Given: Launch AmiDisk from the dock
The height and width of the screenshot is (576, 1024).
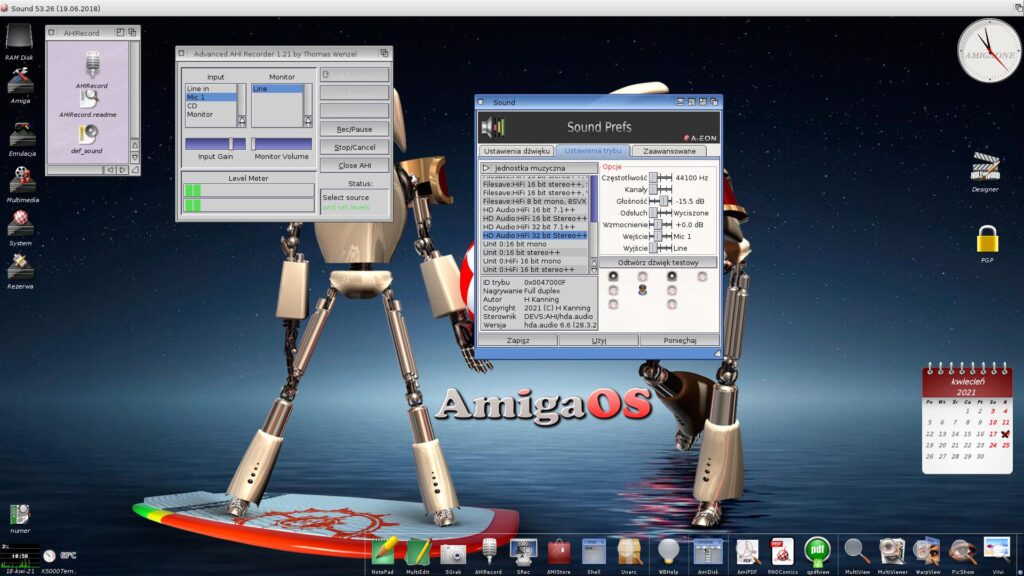Looking at the screenshot, I should pos(708,552).
